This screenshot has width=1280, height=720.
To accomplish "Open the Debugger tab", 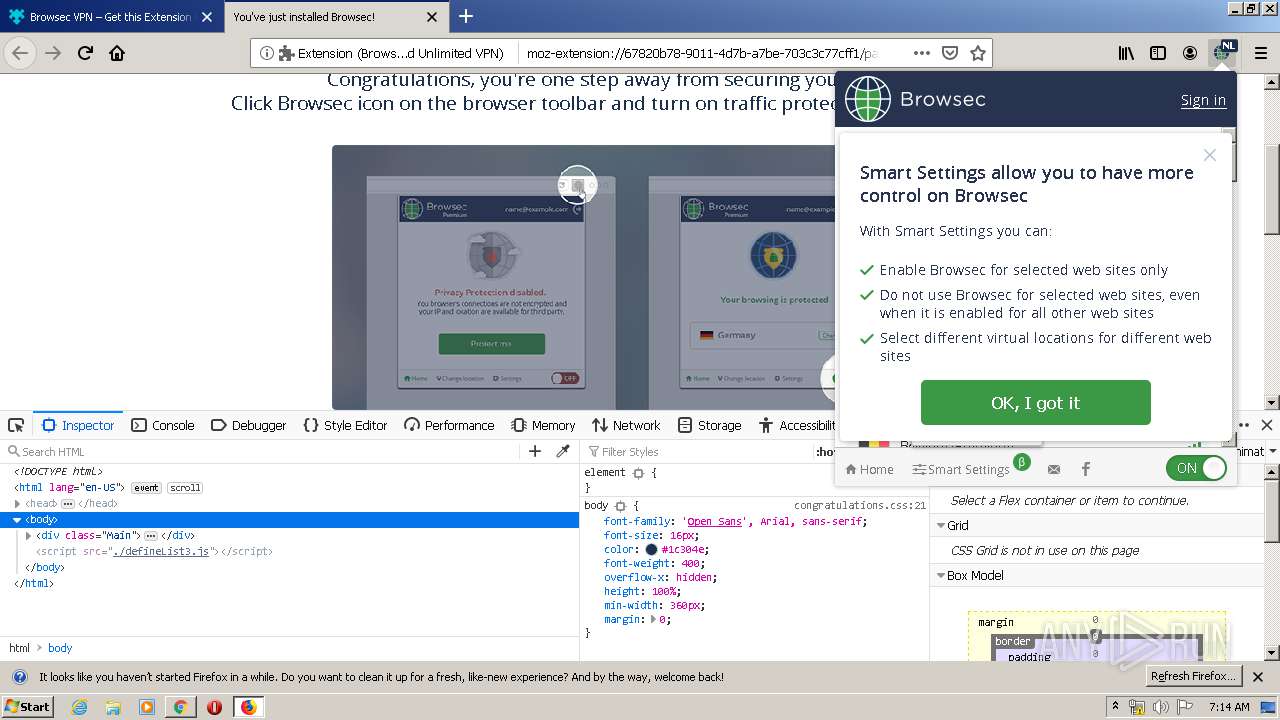I will [x=249, y=425].
